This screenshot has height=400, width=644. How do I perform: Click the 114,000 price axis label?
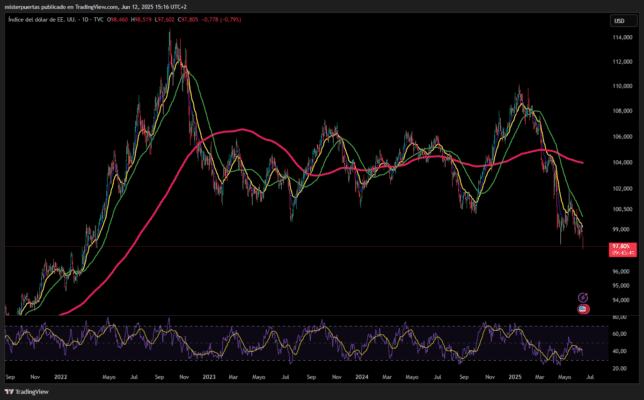621,38
